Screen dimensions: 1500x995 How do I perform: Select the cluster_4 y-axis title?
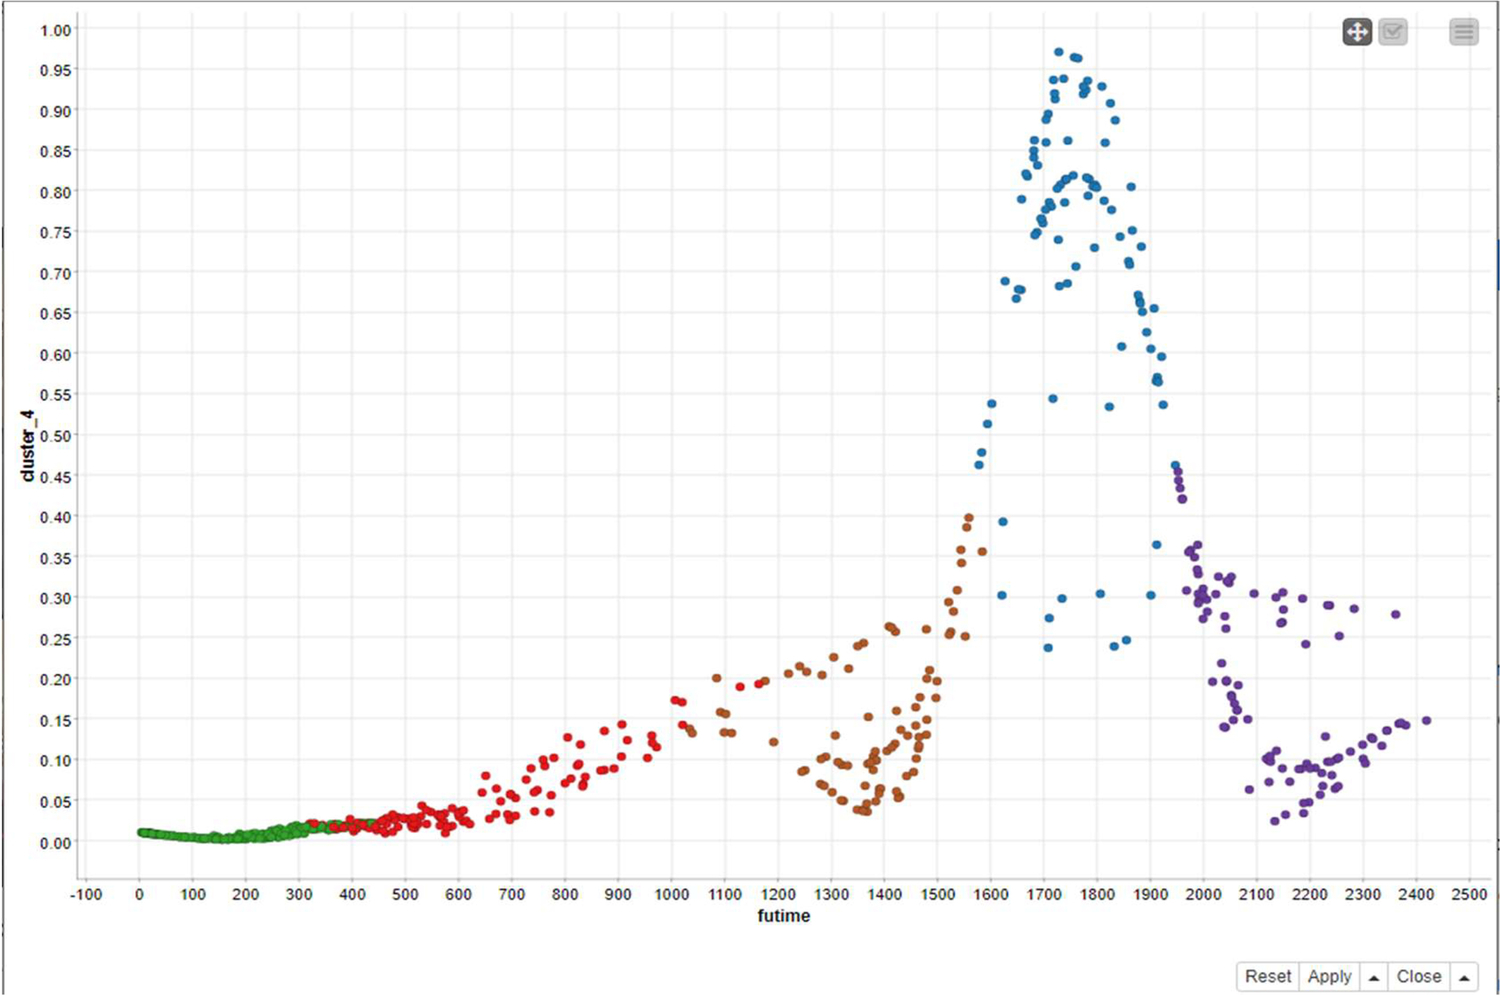coord(28,445)
